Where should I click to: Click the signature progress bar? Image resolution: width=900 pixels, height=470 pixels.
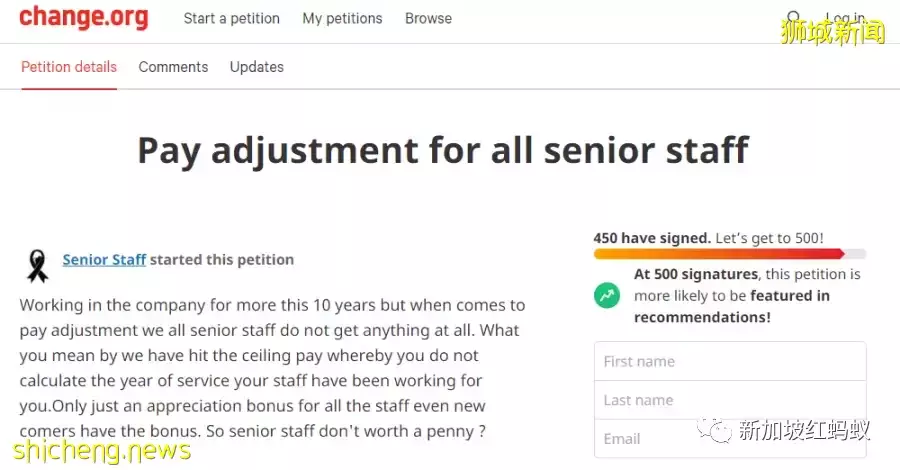729,254
